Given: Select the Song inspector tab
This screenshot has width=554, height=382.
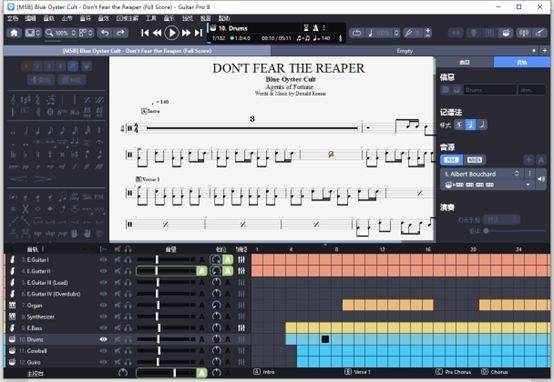Looking at the screenshot, I should [x=465, y=62].
